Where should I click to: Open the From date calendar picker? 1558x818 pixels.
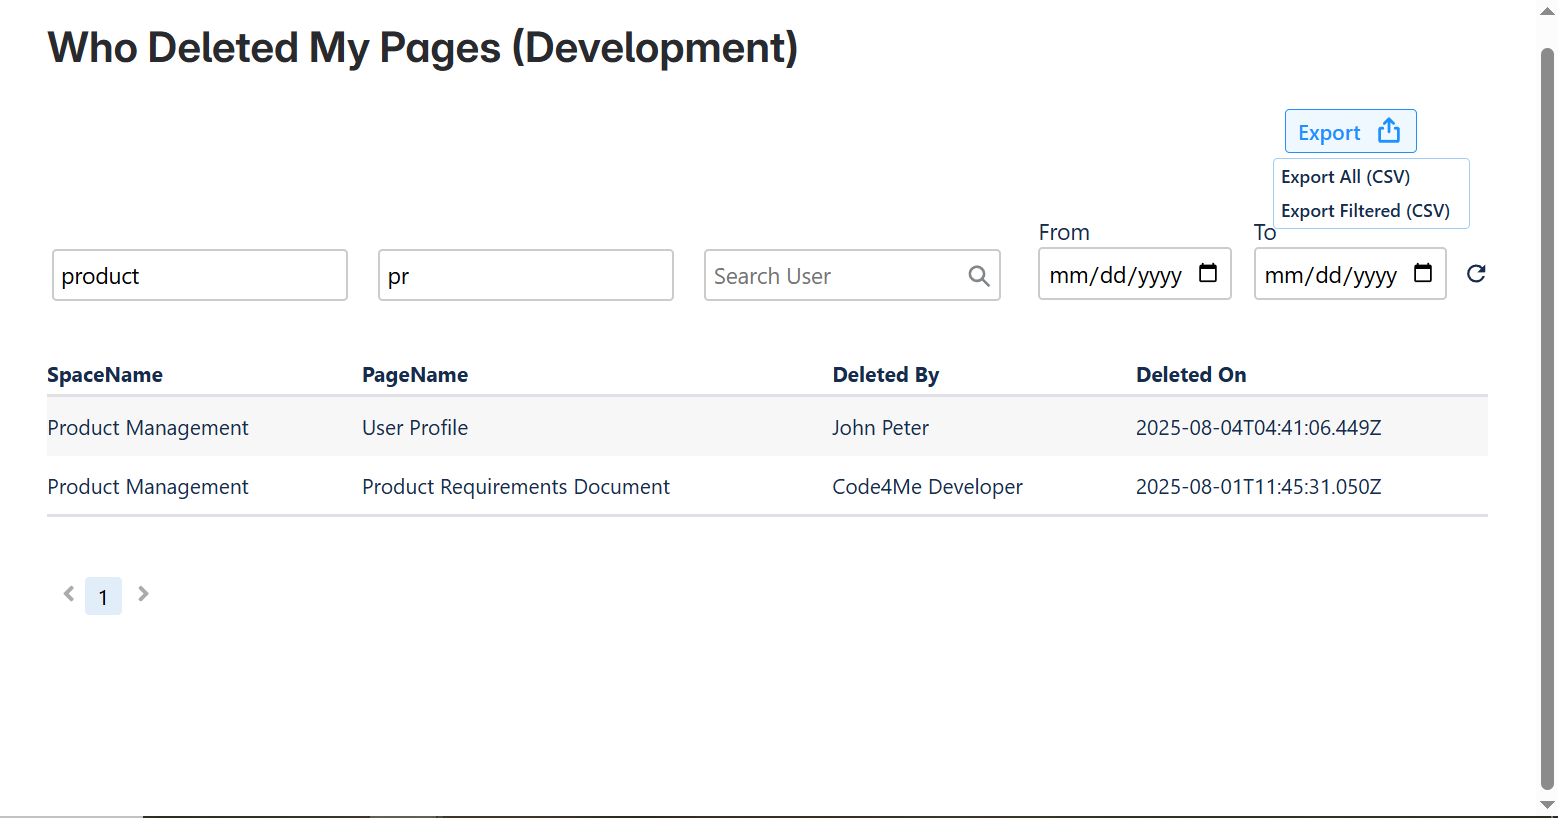tap(1208, 274)
